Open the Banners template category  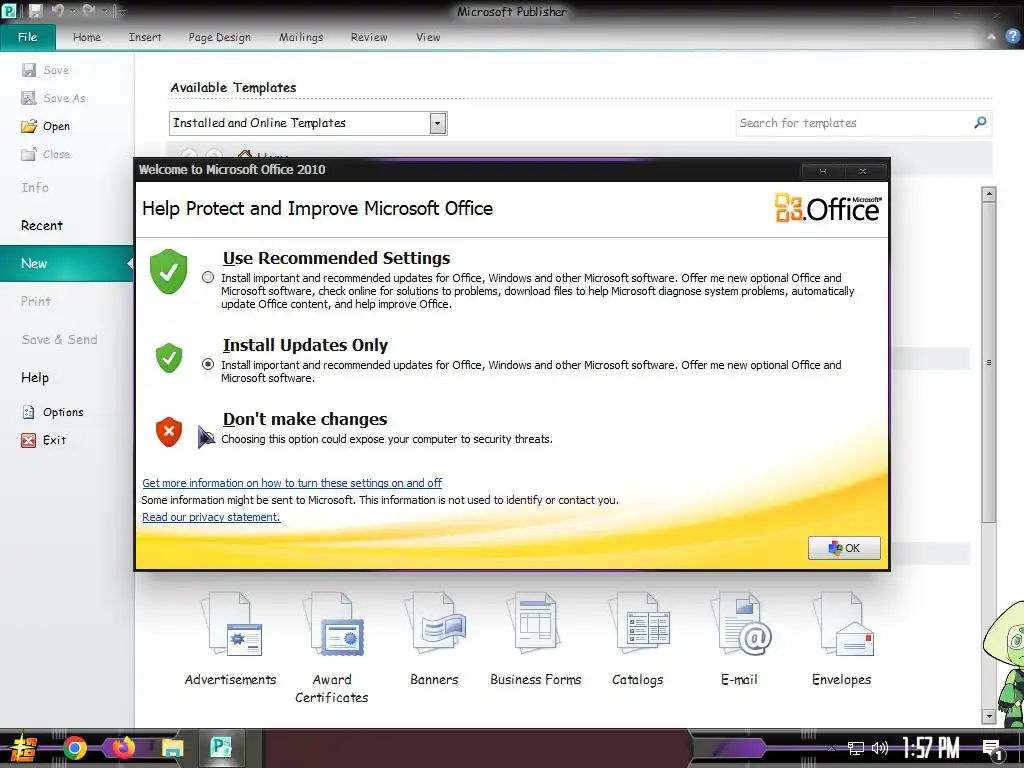(x=434, y=639)
